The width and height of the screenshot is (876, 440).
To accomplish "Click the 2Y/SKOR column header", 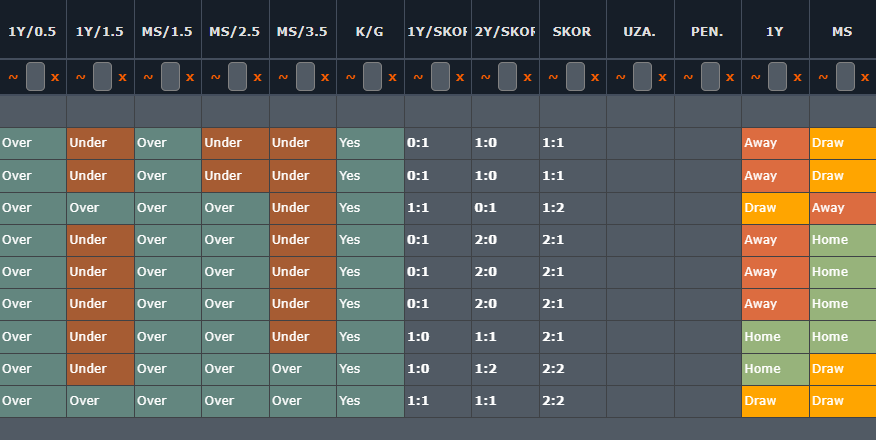I will click(505, 31).
